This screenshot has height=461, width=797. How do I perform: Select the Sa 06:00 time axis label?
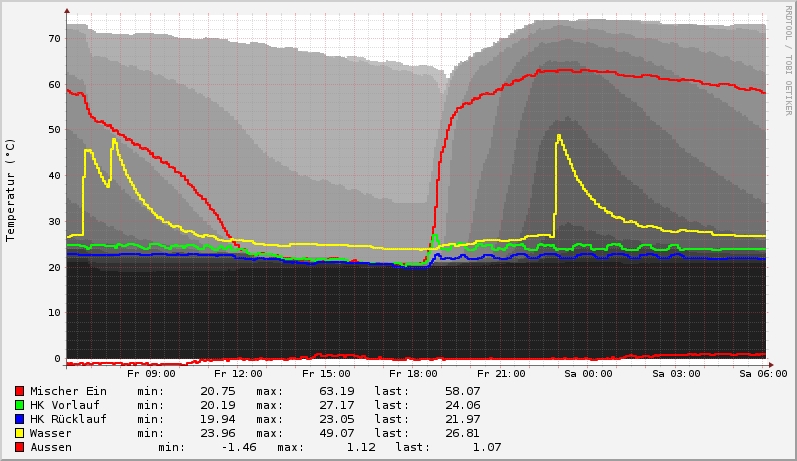763,374
